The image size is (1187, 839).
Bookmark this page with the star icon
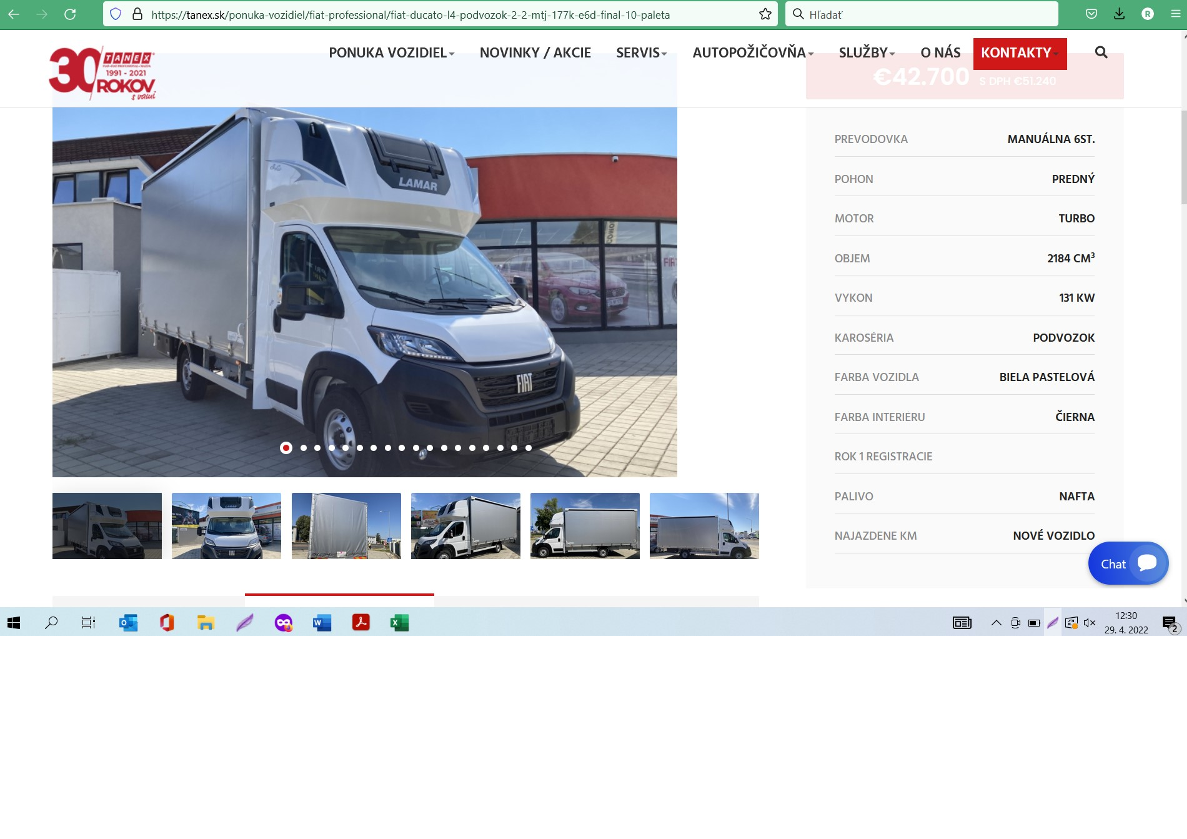coord(765,14)
